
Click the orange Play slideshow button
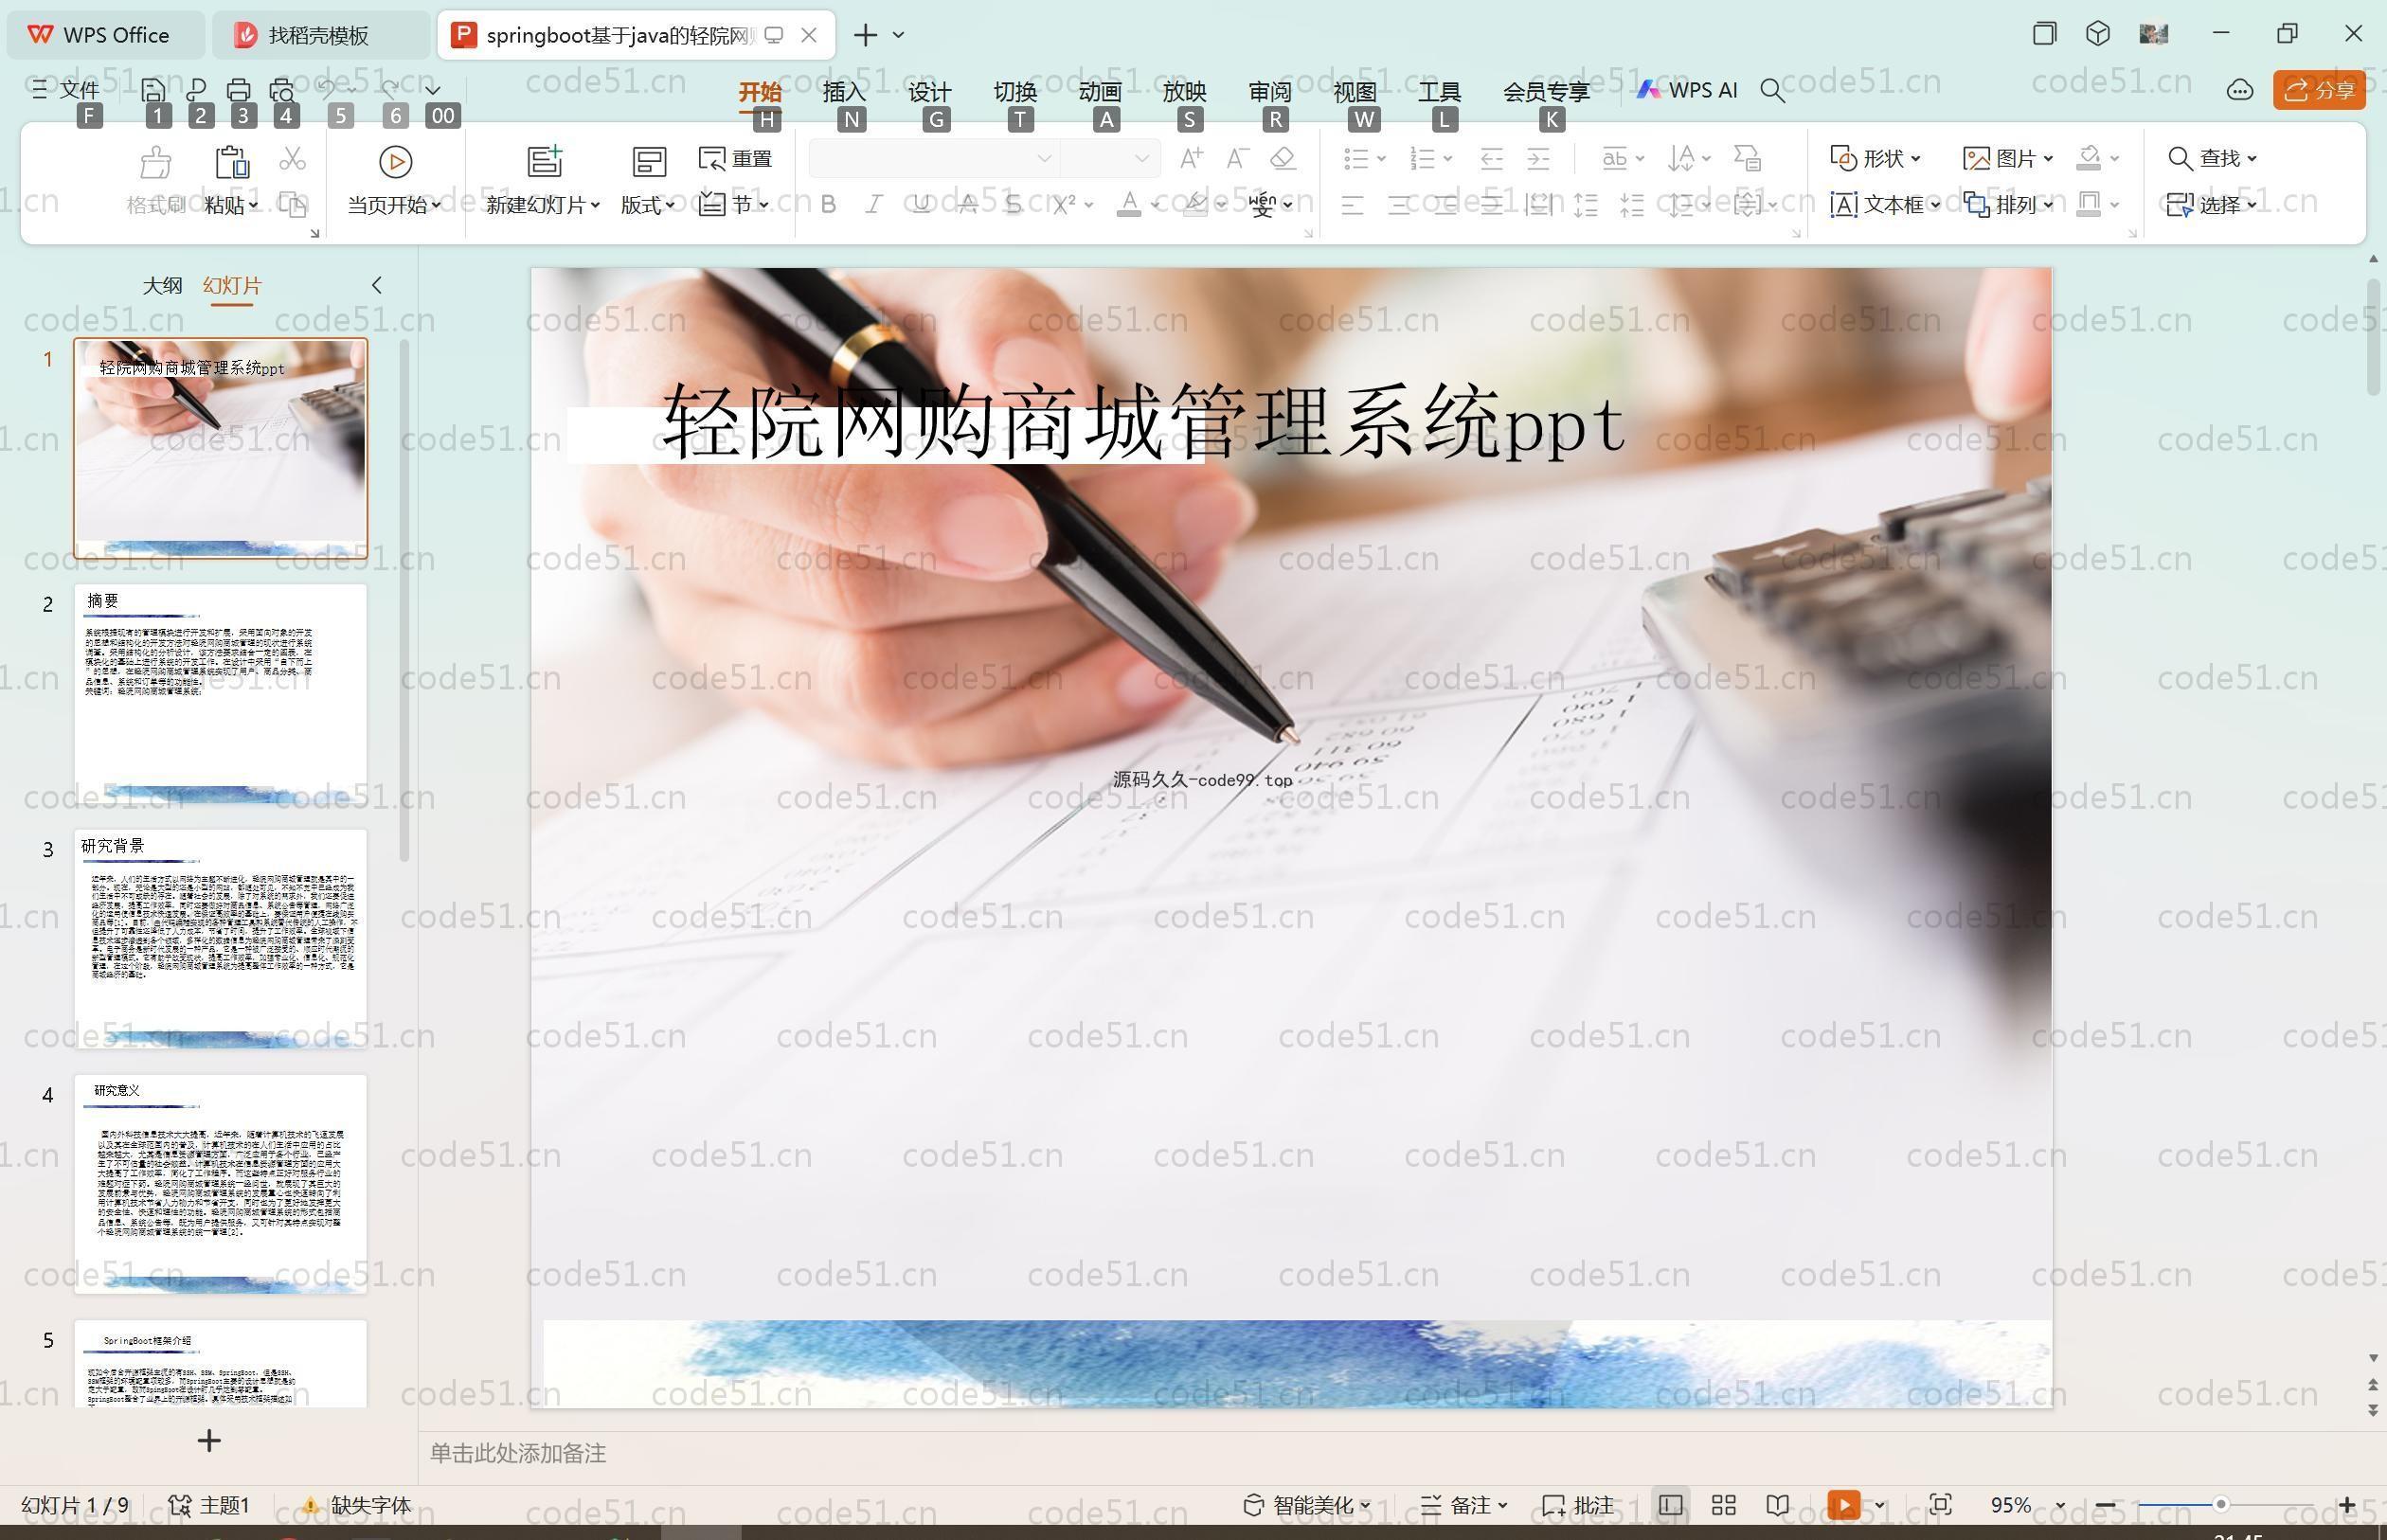1843,1505
